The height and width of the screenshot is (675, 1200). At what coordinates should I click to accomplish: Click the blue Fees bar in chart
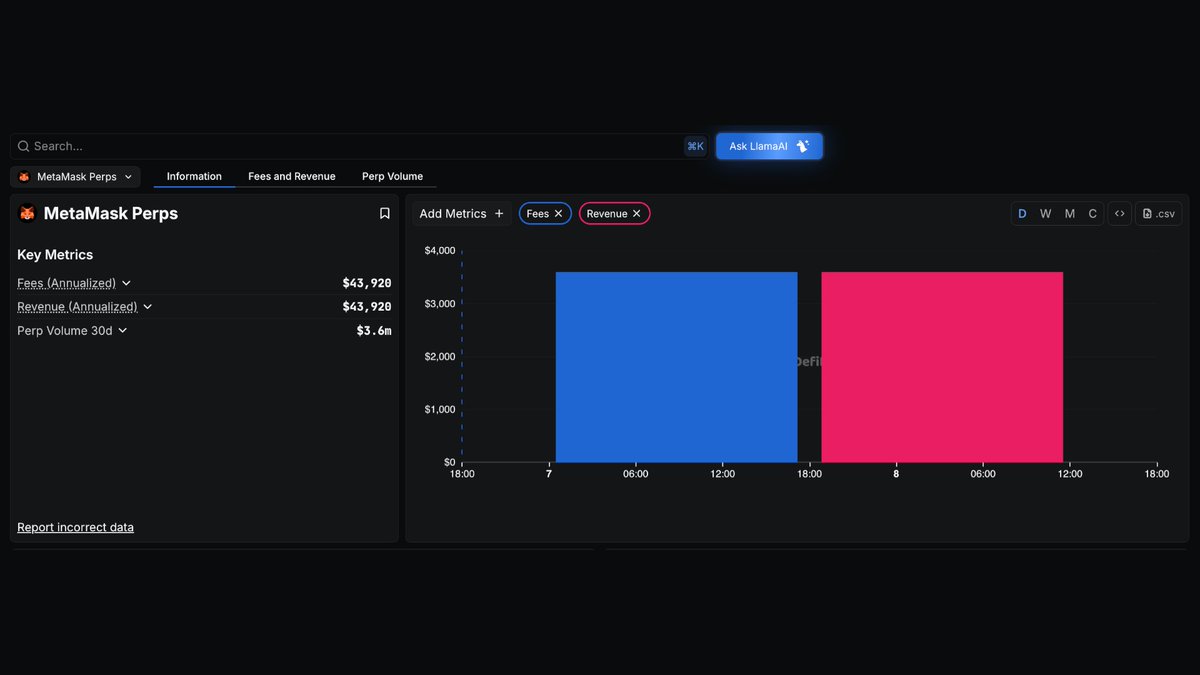click(x=676, y=367)
